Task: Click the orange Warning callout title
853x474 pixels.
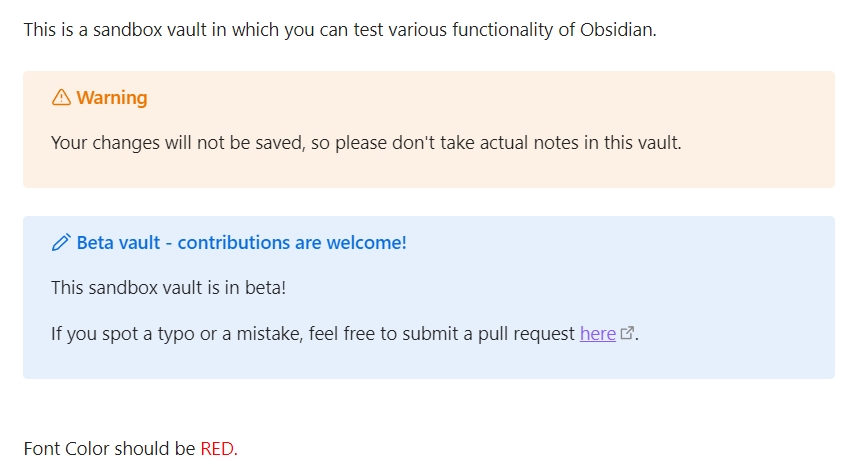Action: click(112, 97)
